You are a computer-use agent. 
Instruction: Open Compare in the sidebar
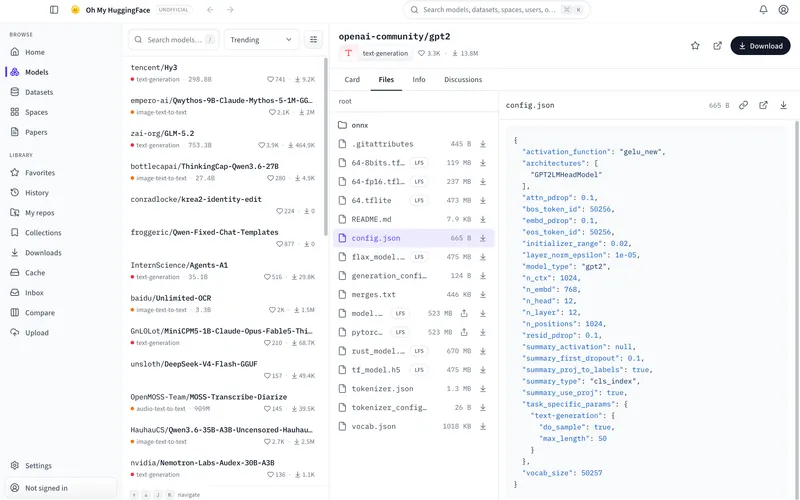pos(61,313)
